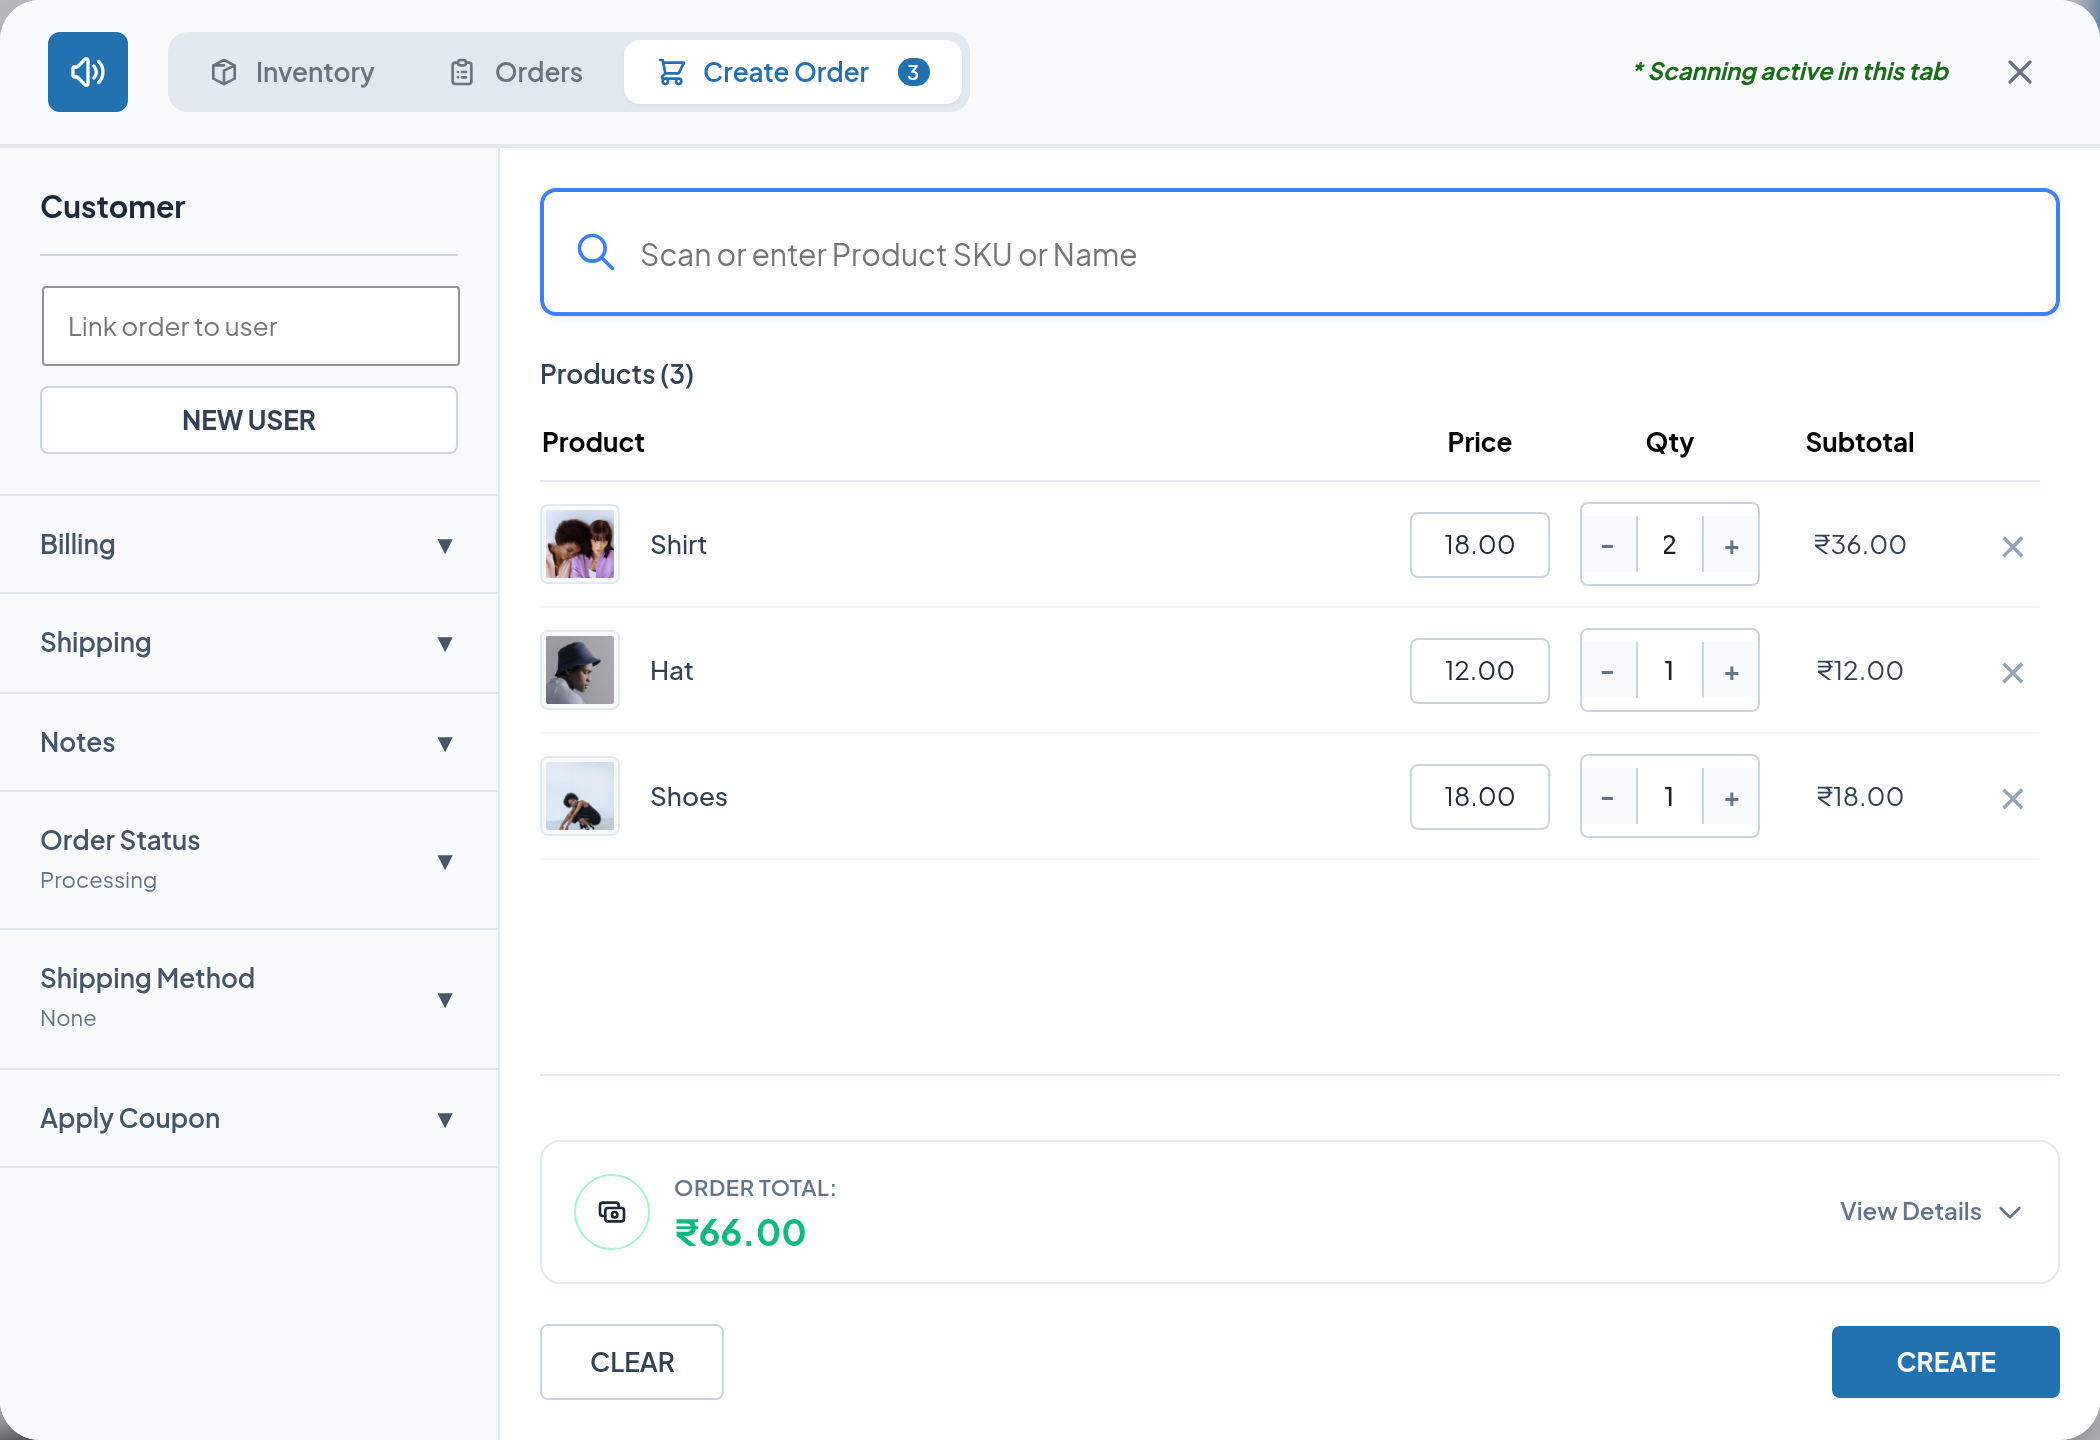This screenshot has width=2100, height=1440.
Task: Close the order dialog with X icon
Action: pyautogui.click(x=2019, y=72)
